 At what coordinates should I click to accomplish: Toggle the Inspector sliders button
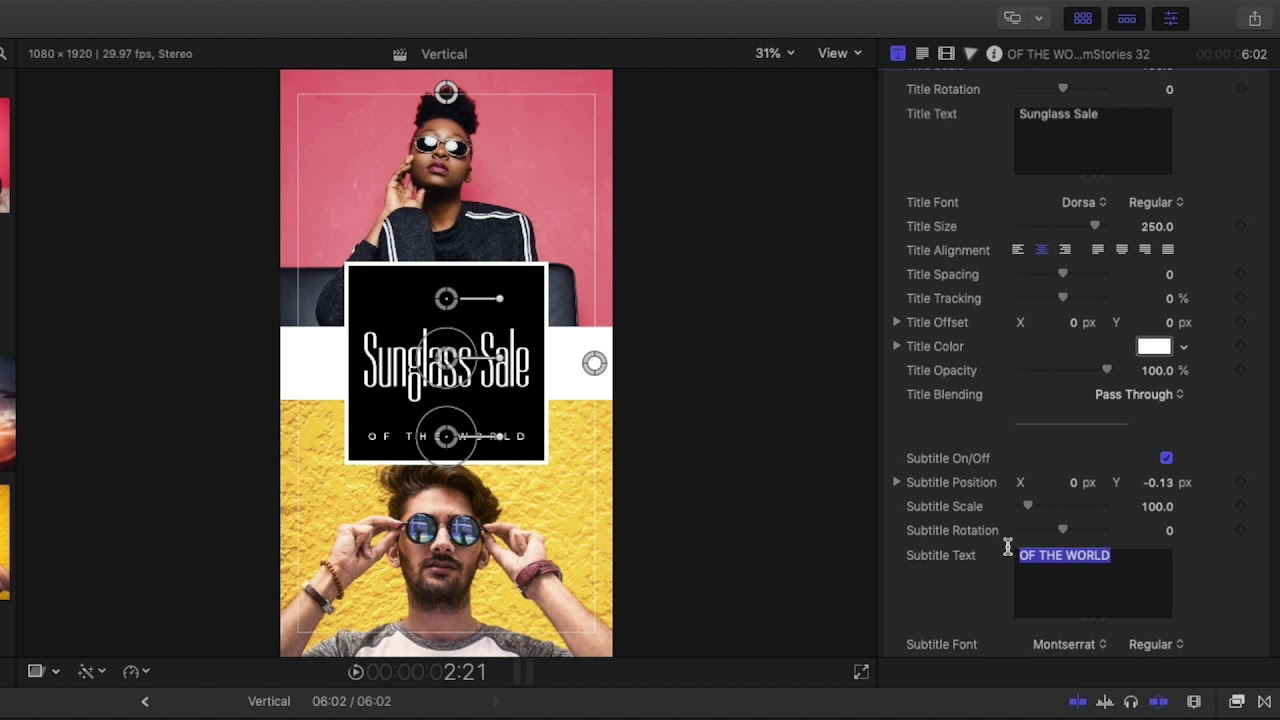(x=1171, y=18)
